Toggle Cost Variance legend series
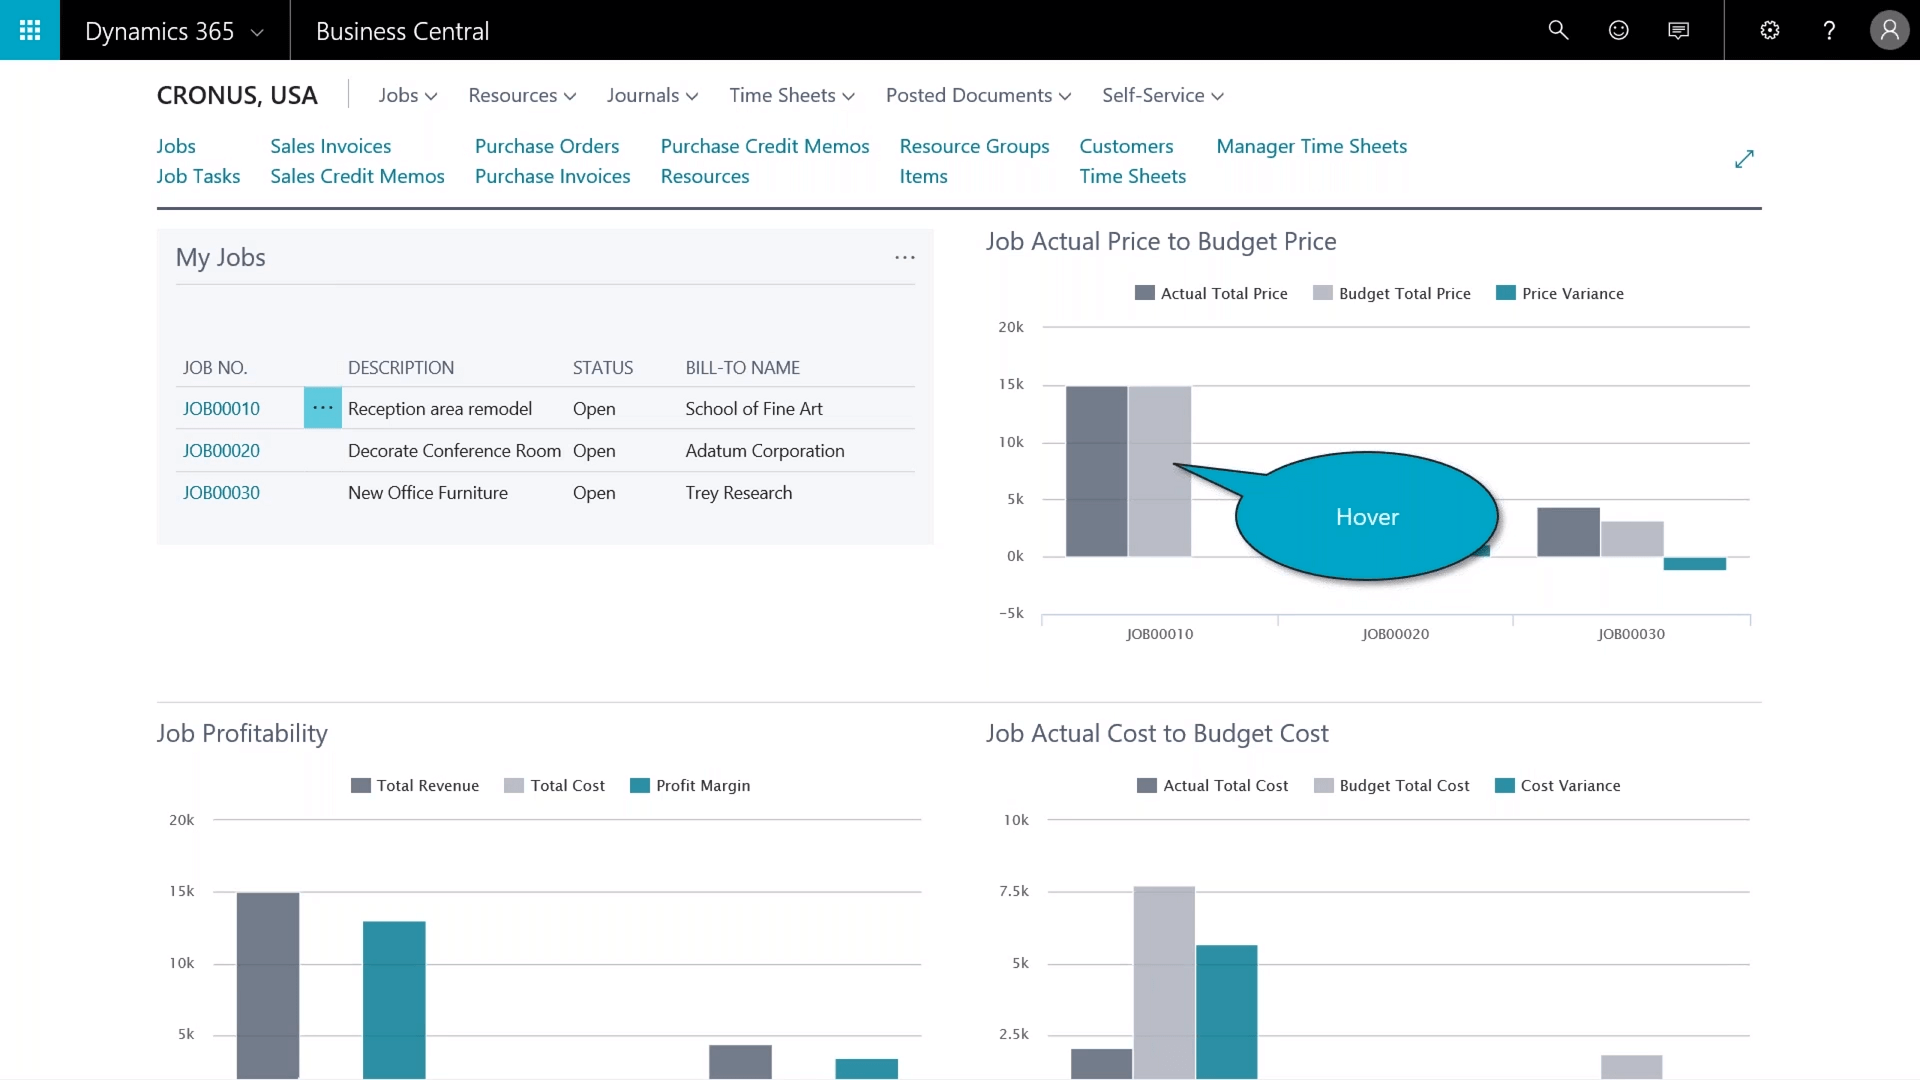The height and width of the screenshot is (1080, 1920). [x=1558, y=785]
